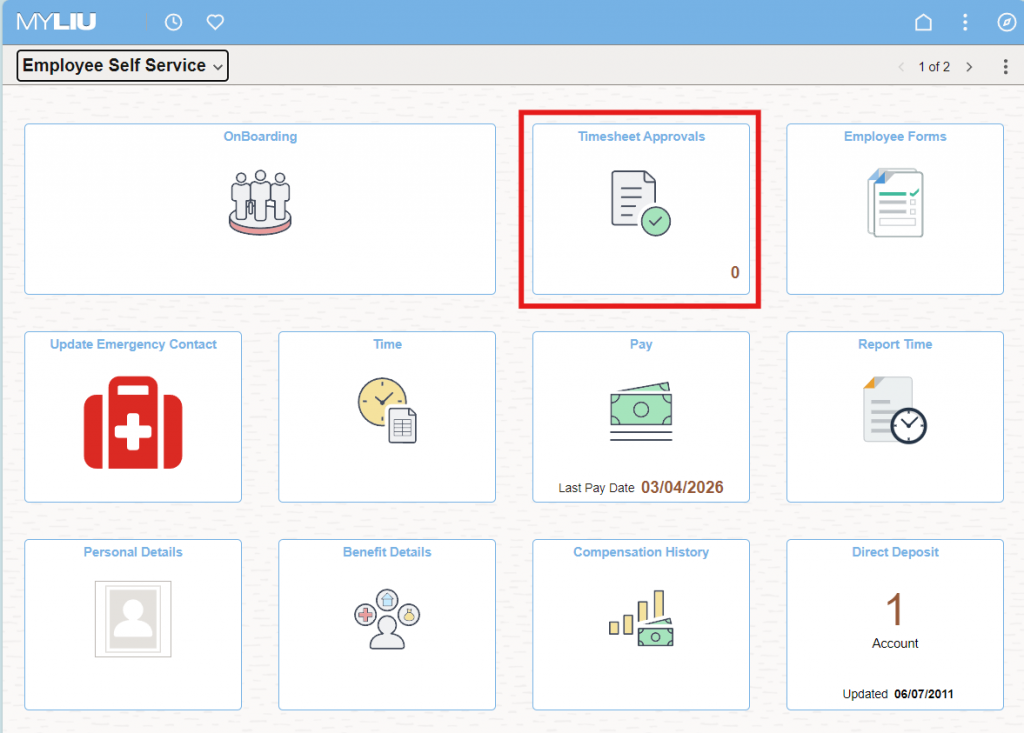The image size is (1024, 733).
Task: Open header Actions vertical dots menu
Action: 965,22
